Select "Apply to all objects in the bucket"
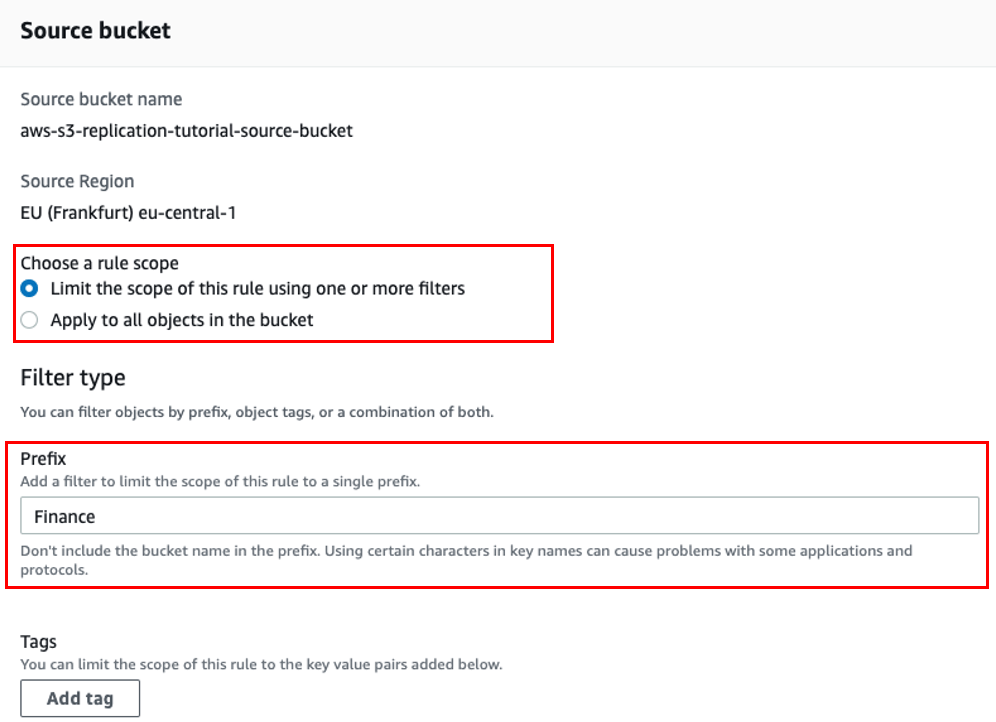The height and width of the screenshot is (722, 996). pos(29,319)
